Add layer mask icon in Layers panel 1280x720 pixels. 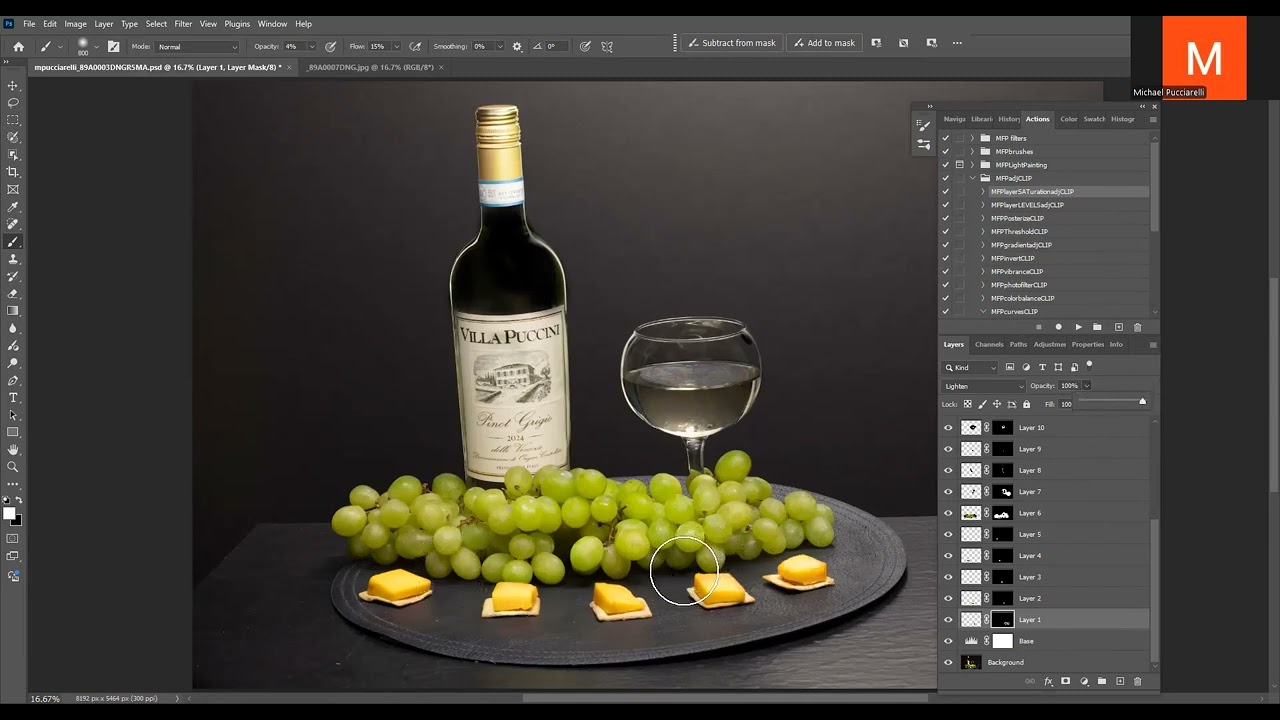[1065, 681]
